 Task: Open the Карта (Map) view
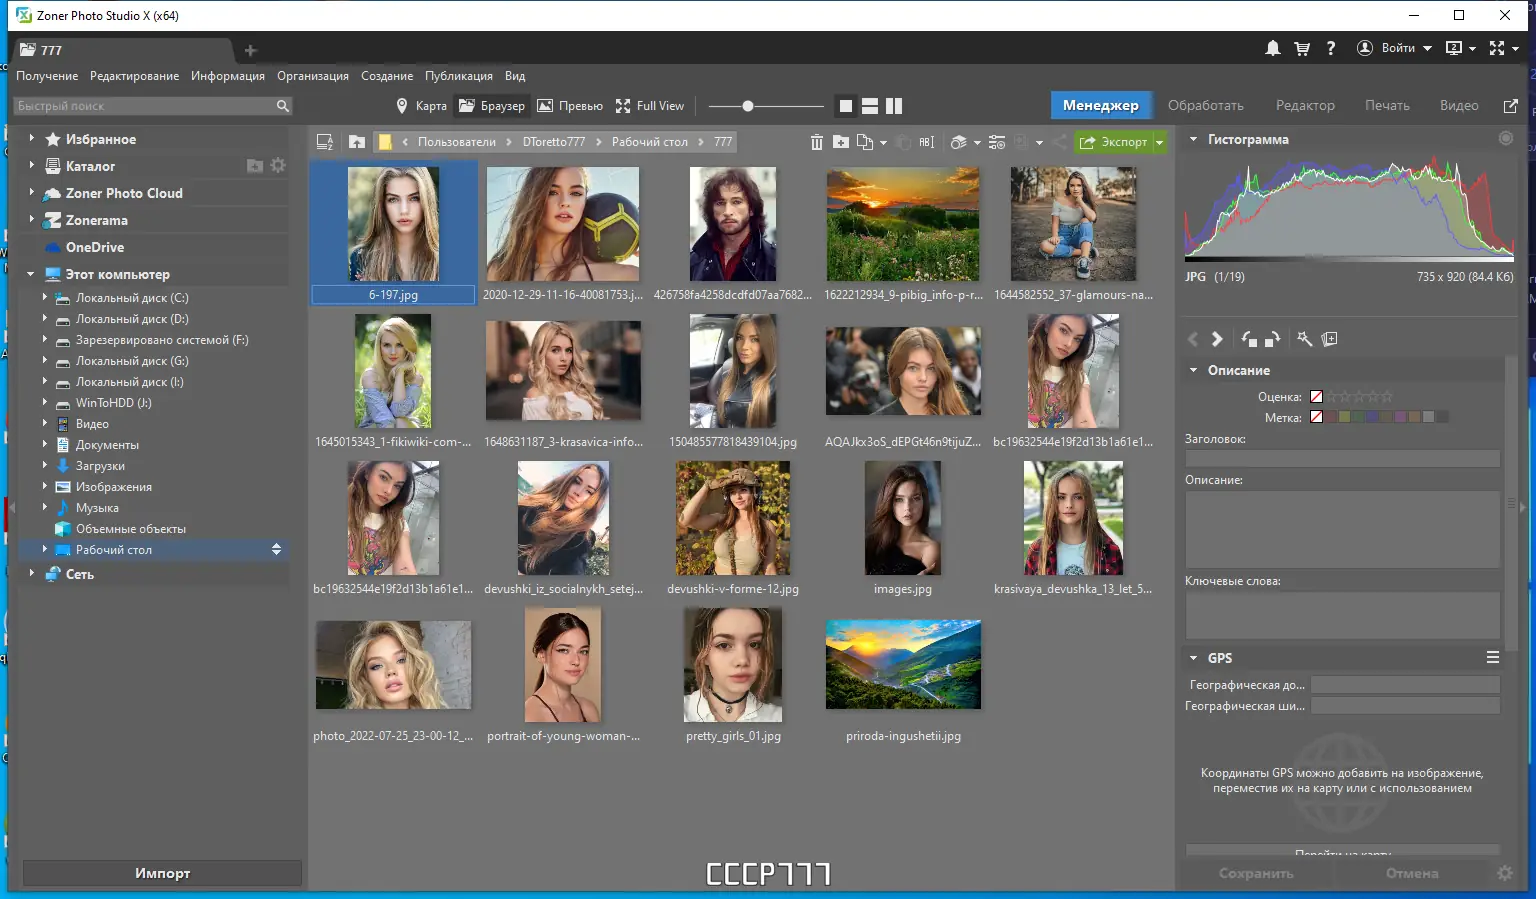tap(421, 105)
